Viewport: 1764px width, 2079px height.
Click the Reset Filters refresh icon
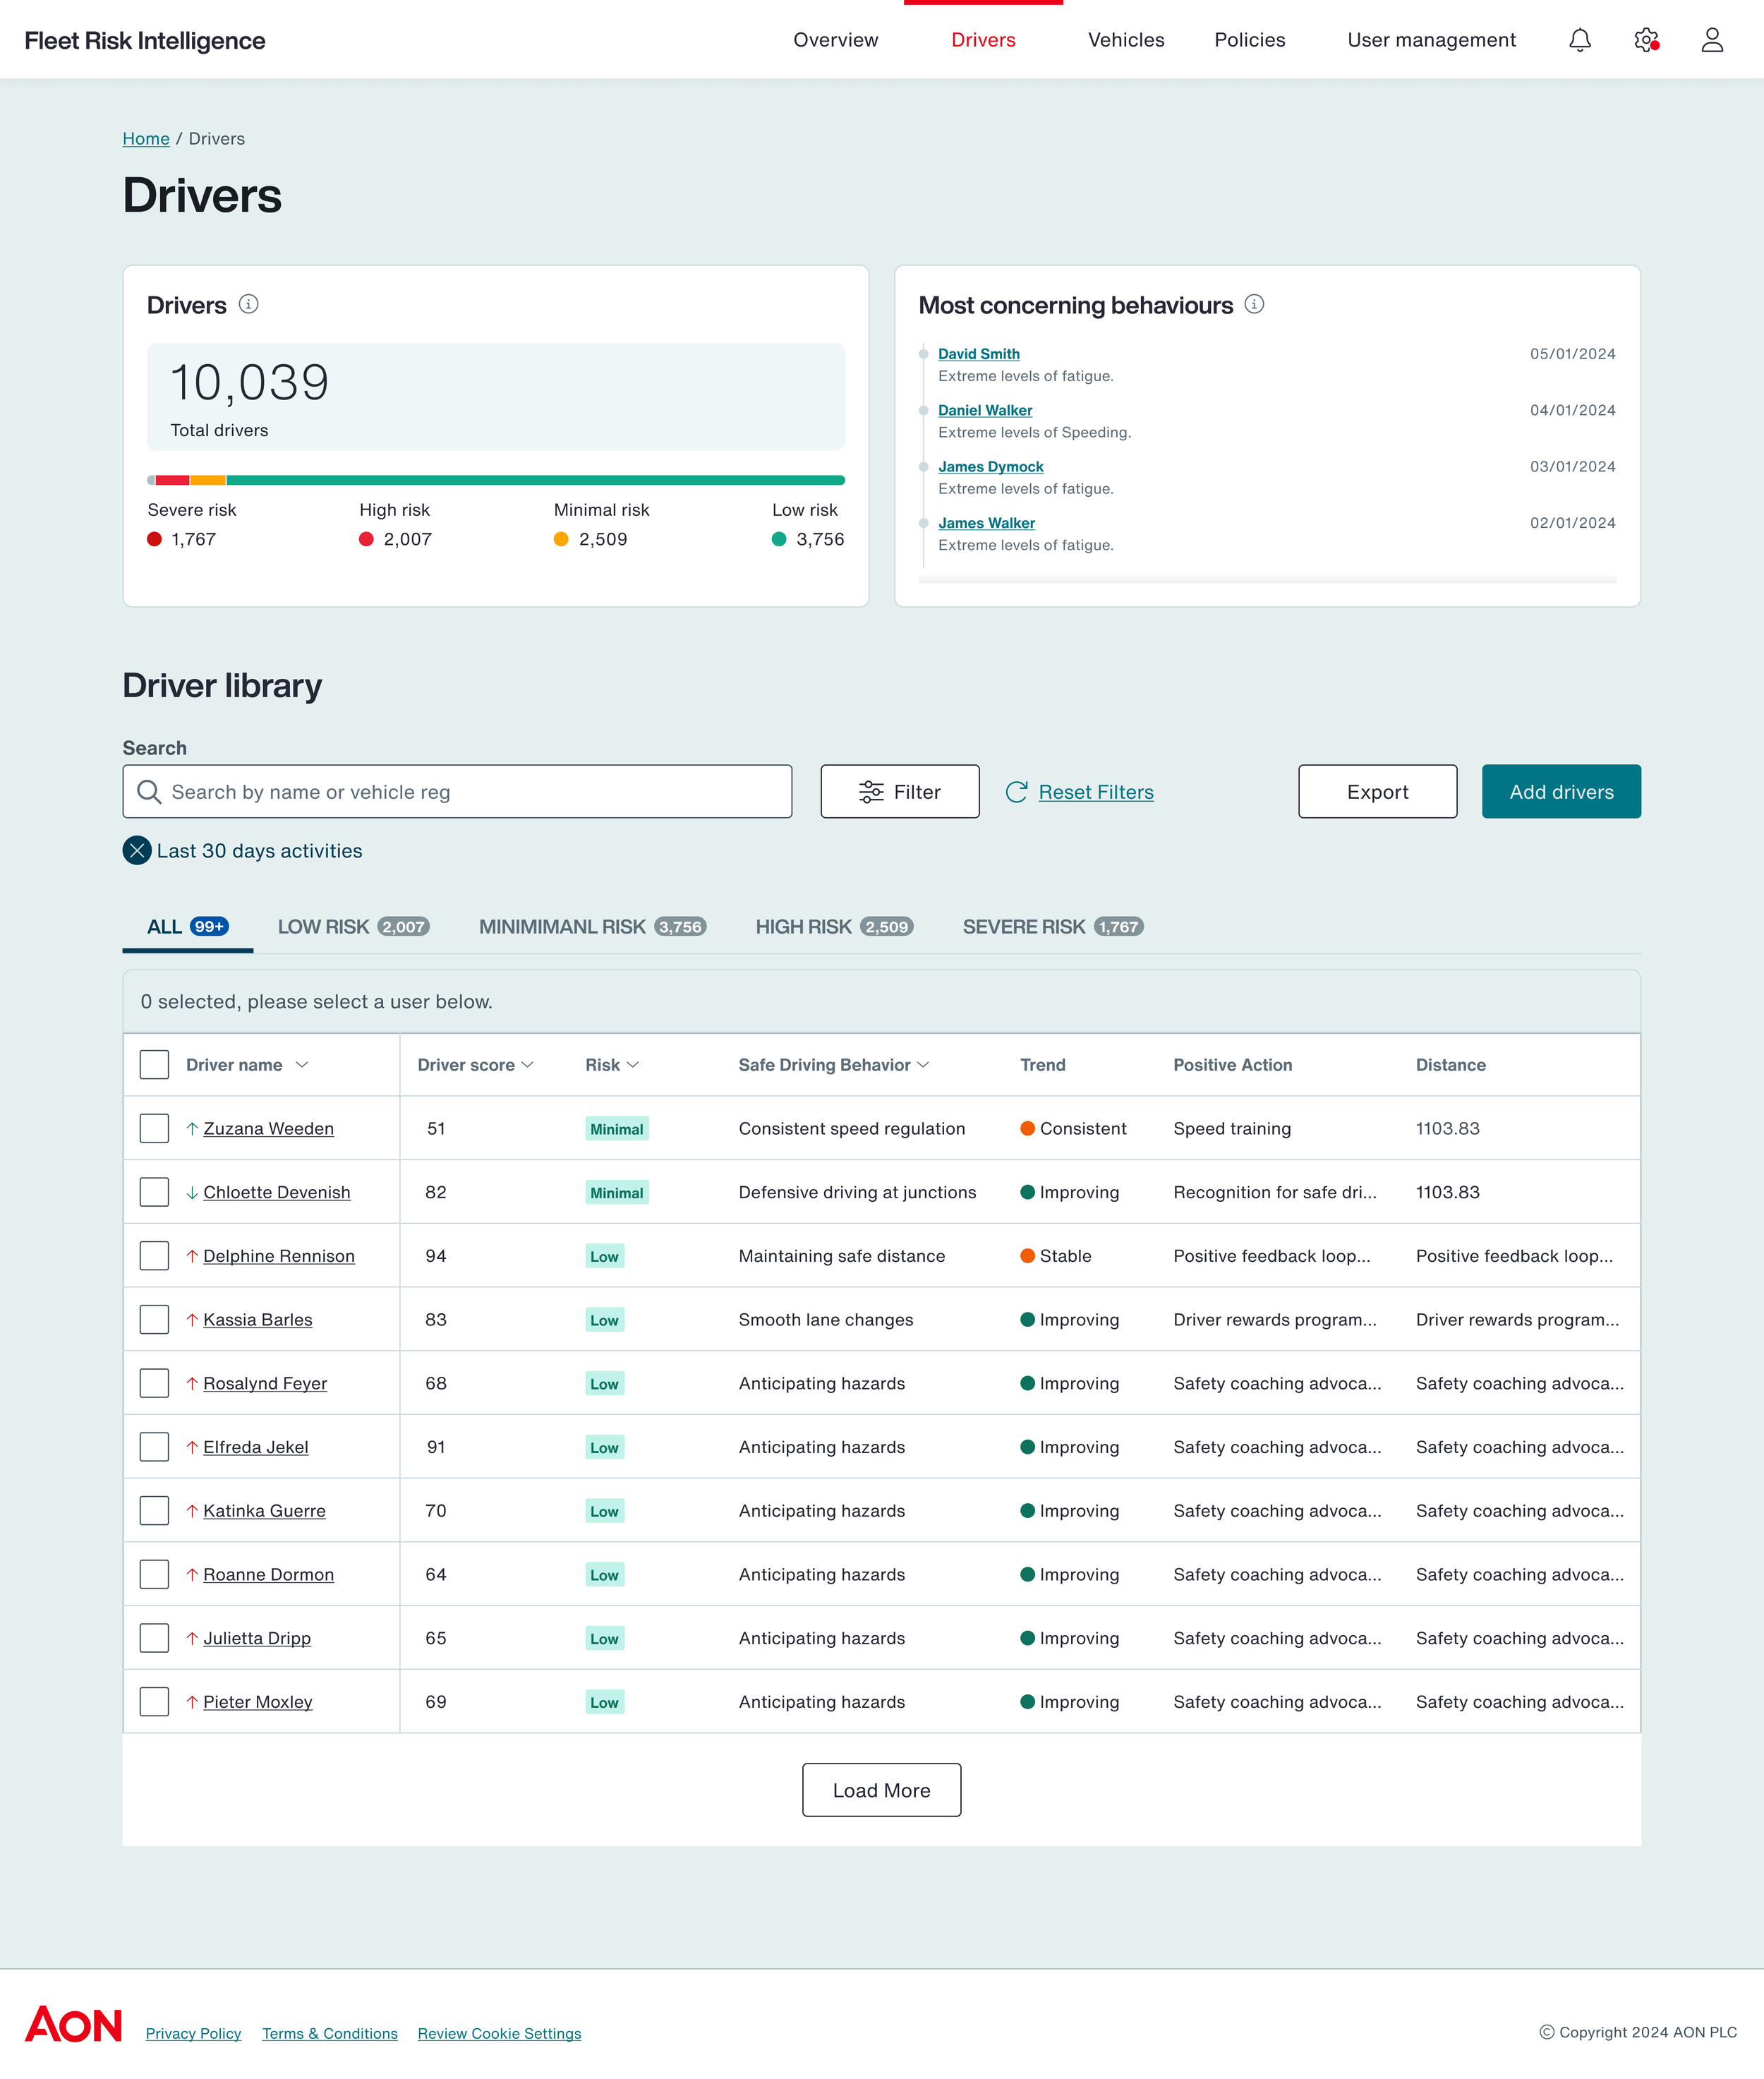(x=1016, y=792)
